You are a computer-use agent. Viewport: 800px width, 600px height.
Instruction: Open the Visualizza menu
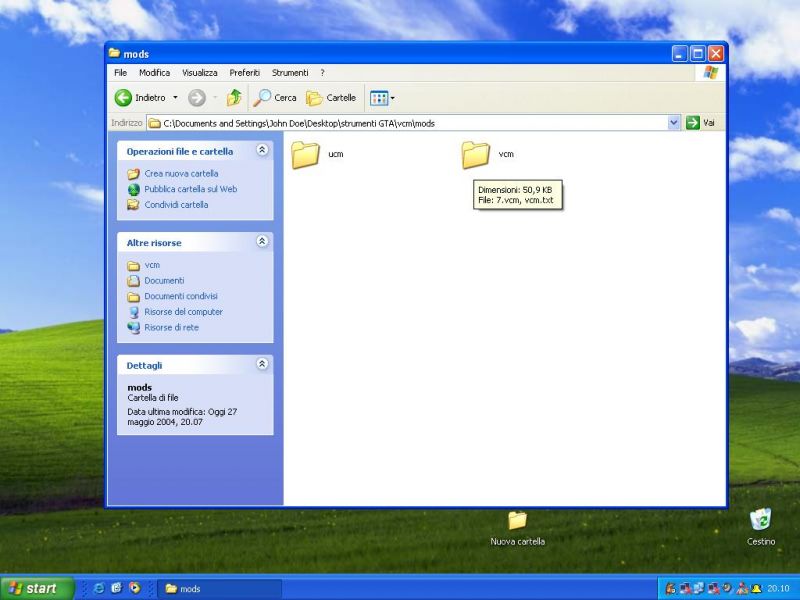pos(199,73)
